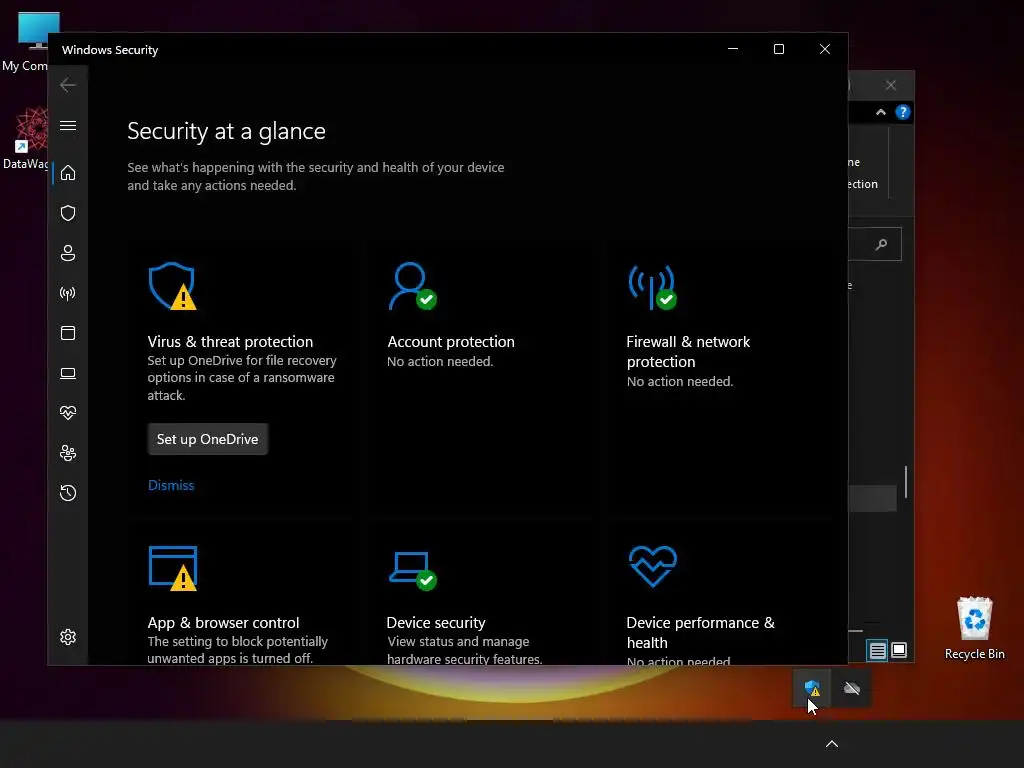This screenshot has height=768, width=1024.
Task: Open the hamburger navigation menu
Action: (x=68, y=125)
